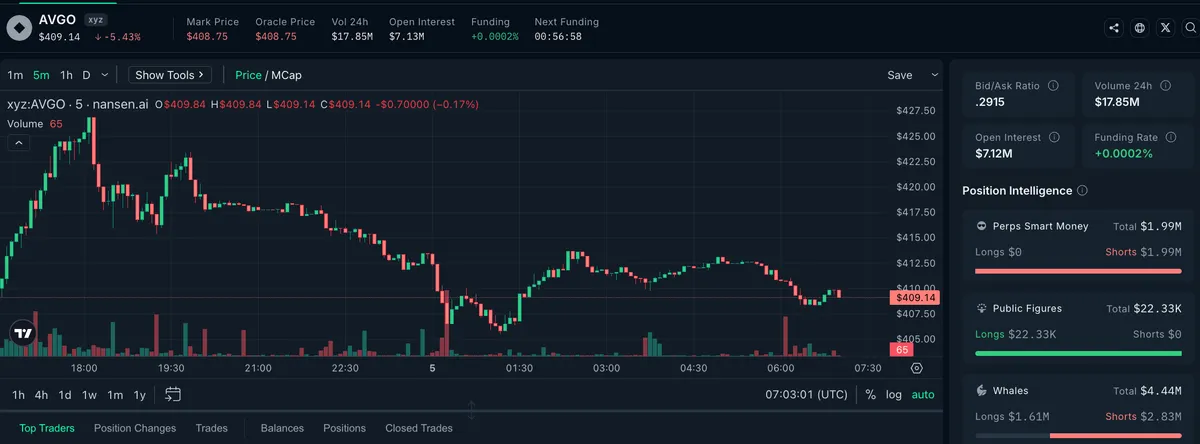Toggle log scale on chart

[894, 394]
